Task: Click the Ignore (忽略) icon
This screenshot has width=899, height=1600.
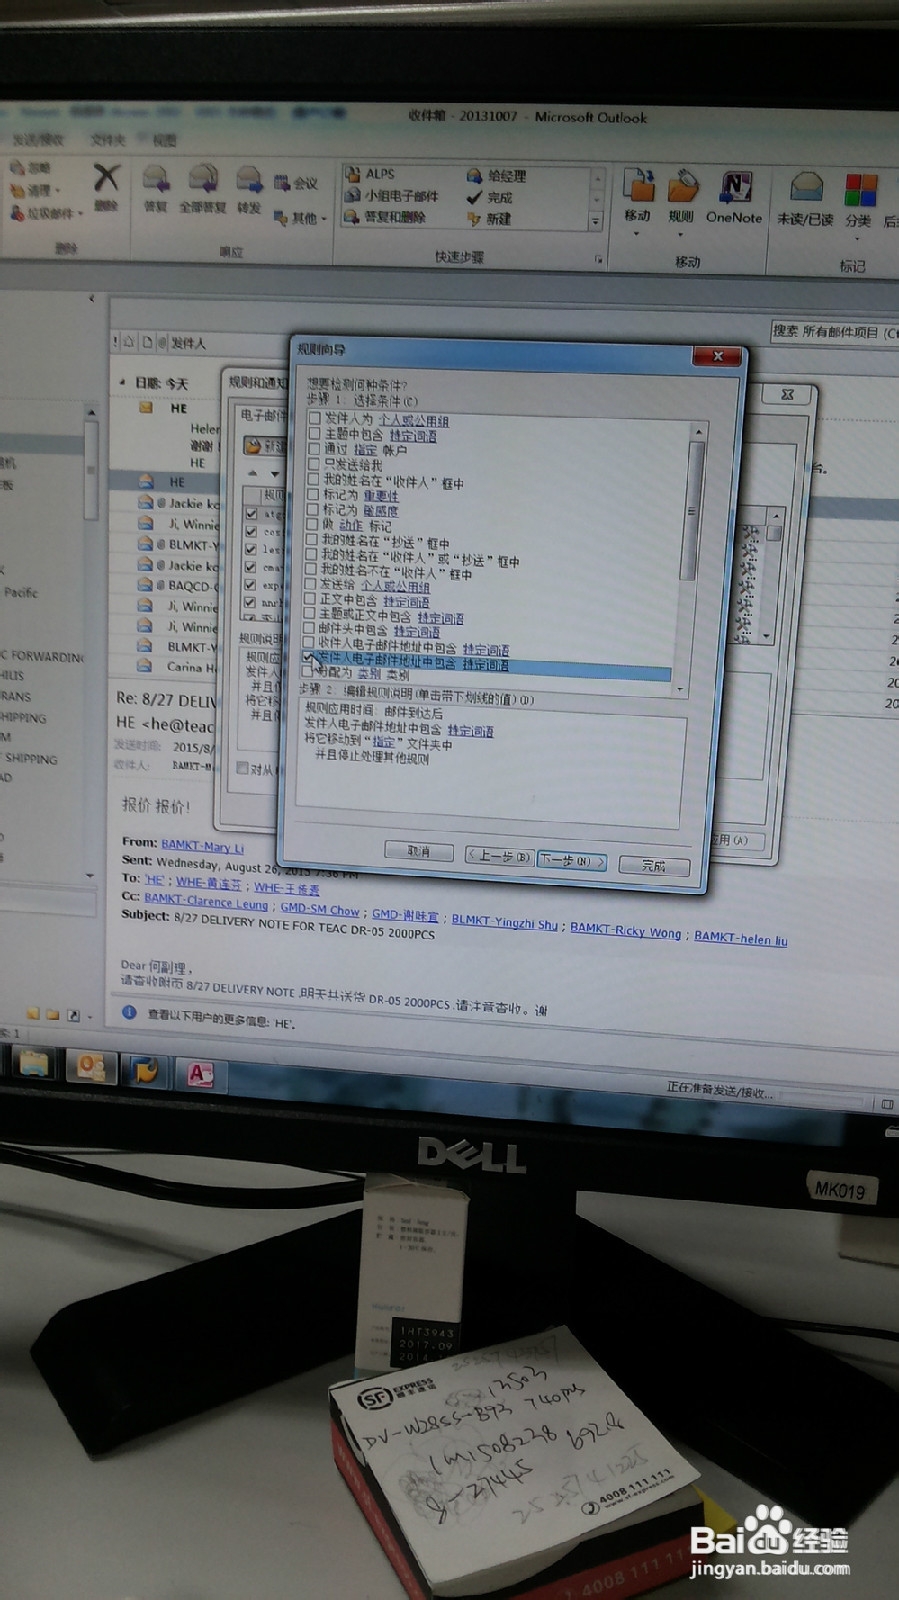Action: click(30, 168)
